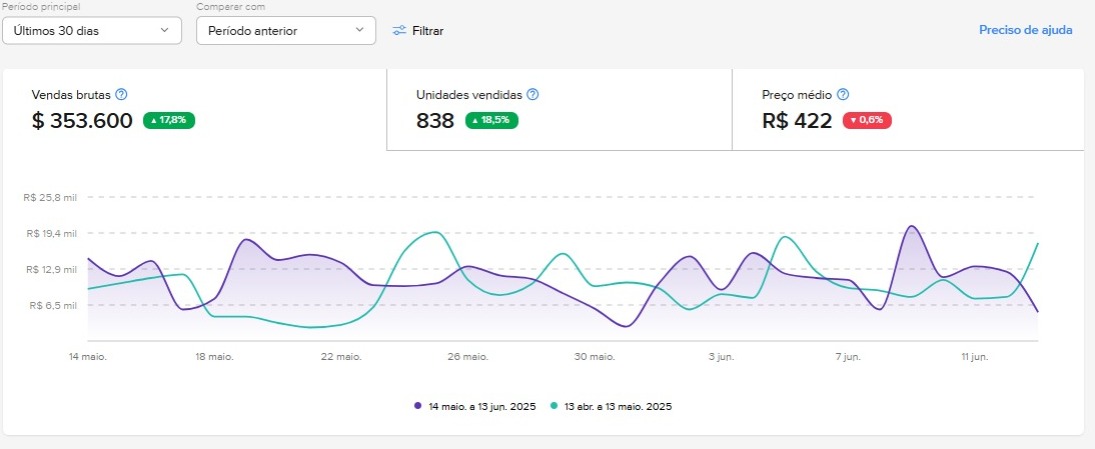Click the red 0,6% decline badge
The width and height of the screenshot is (1095, 449).
coord(866,121)
